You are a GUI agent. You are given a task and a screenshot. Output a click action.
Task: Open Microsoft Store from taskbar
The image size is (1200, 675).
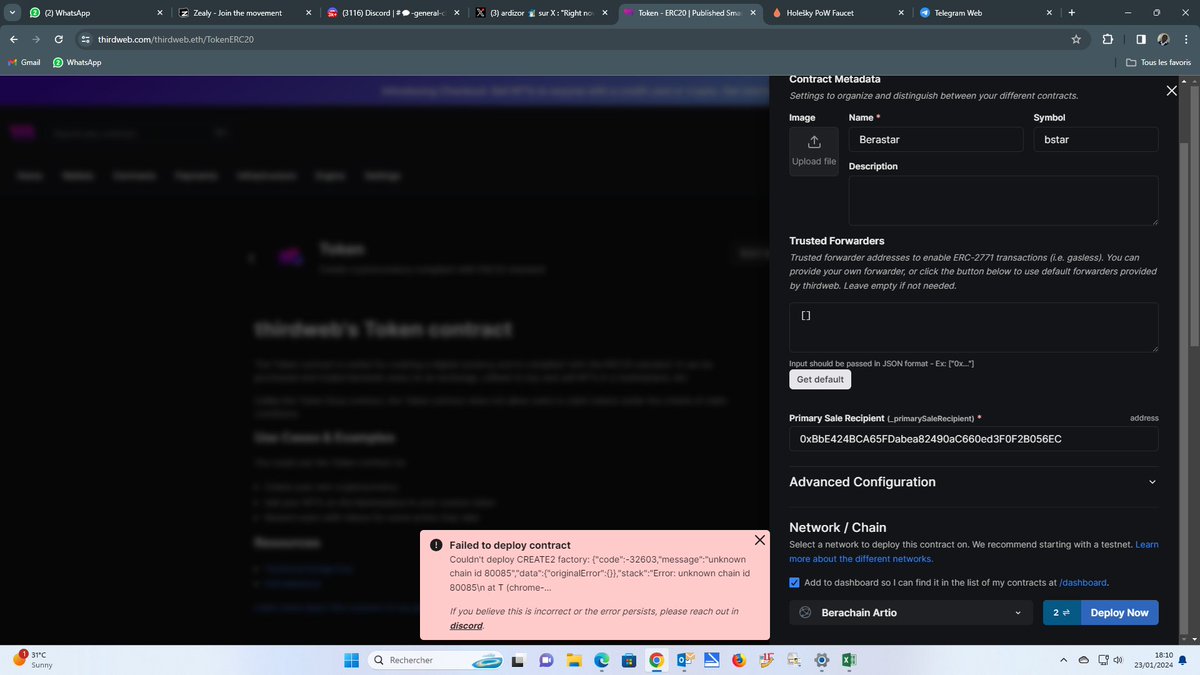pyautogui.click(x=628, y=660)
